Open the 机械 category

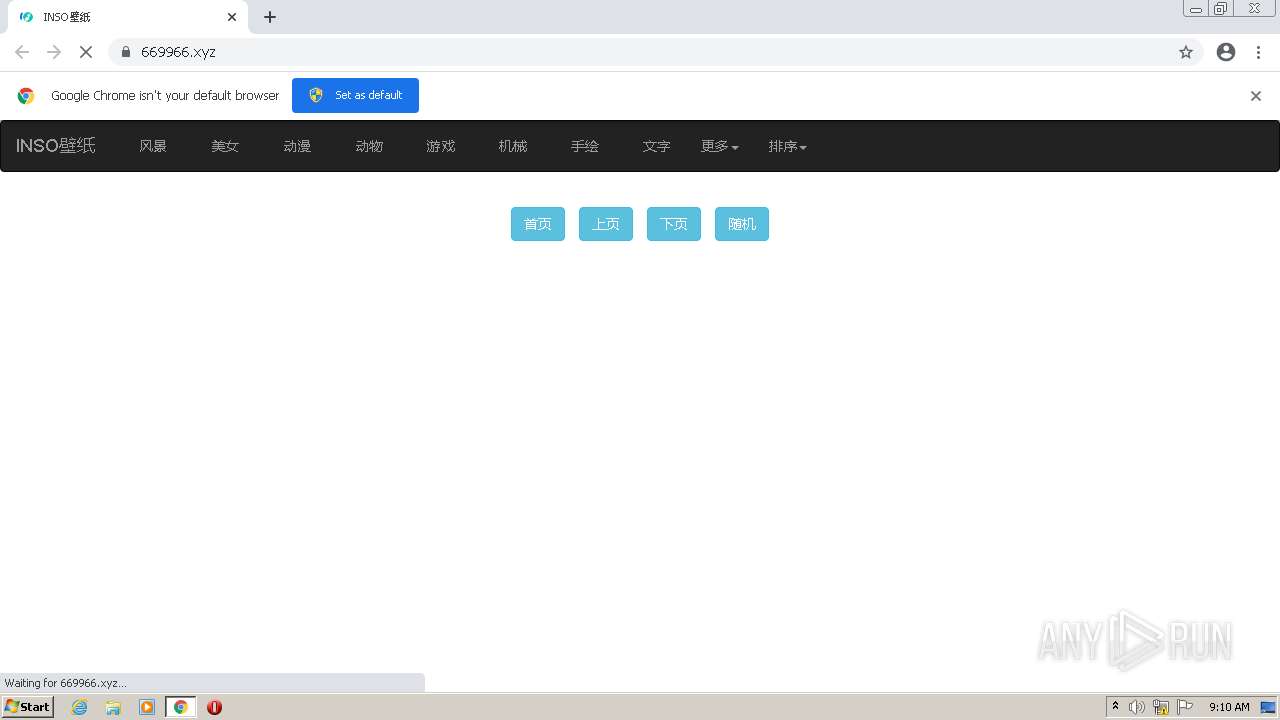click(513, 146)
